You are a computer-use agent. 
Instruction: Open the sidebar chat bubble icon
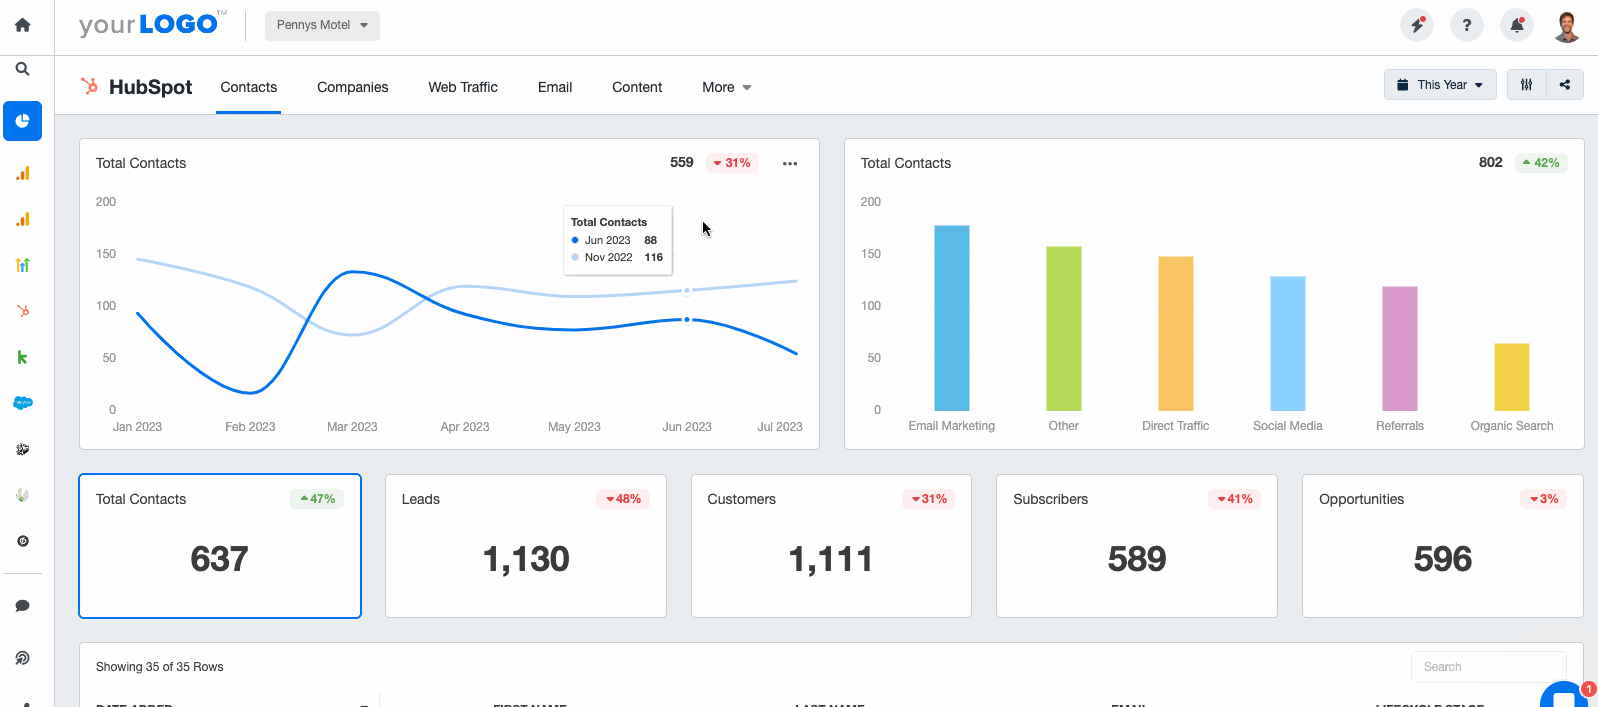[x=22, y=606]
